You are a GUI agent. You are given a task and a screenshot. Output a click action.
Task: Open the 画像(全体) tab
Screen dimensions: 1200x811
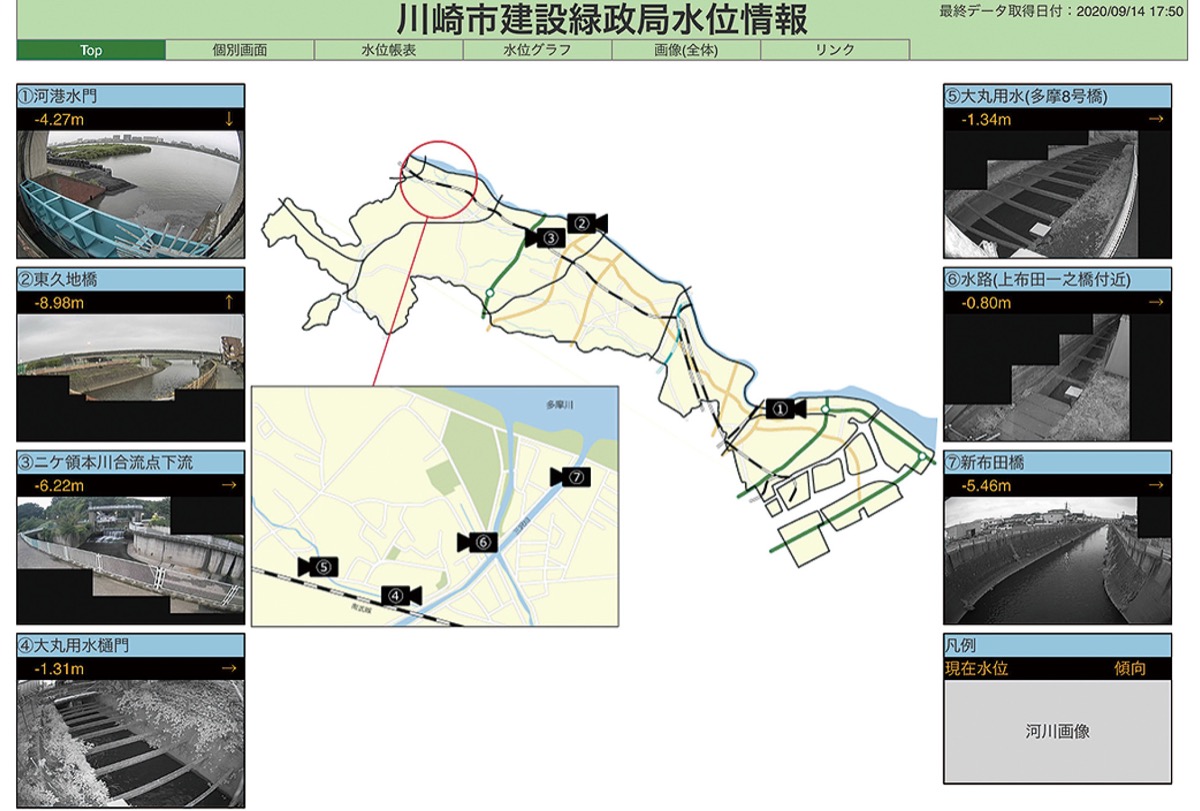tap(686, 50)
